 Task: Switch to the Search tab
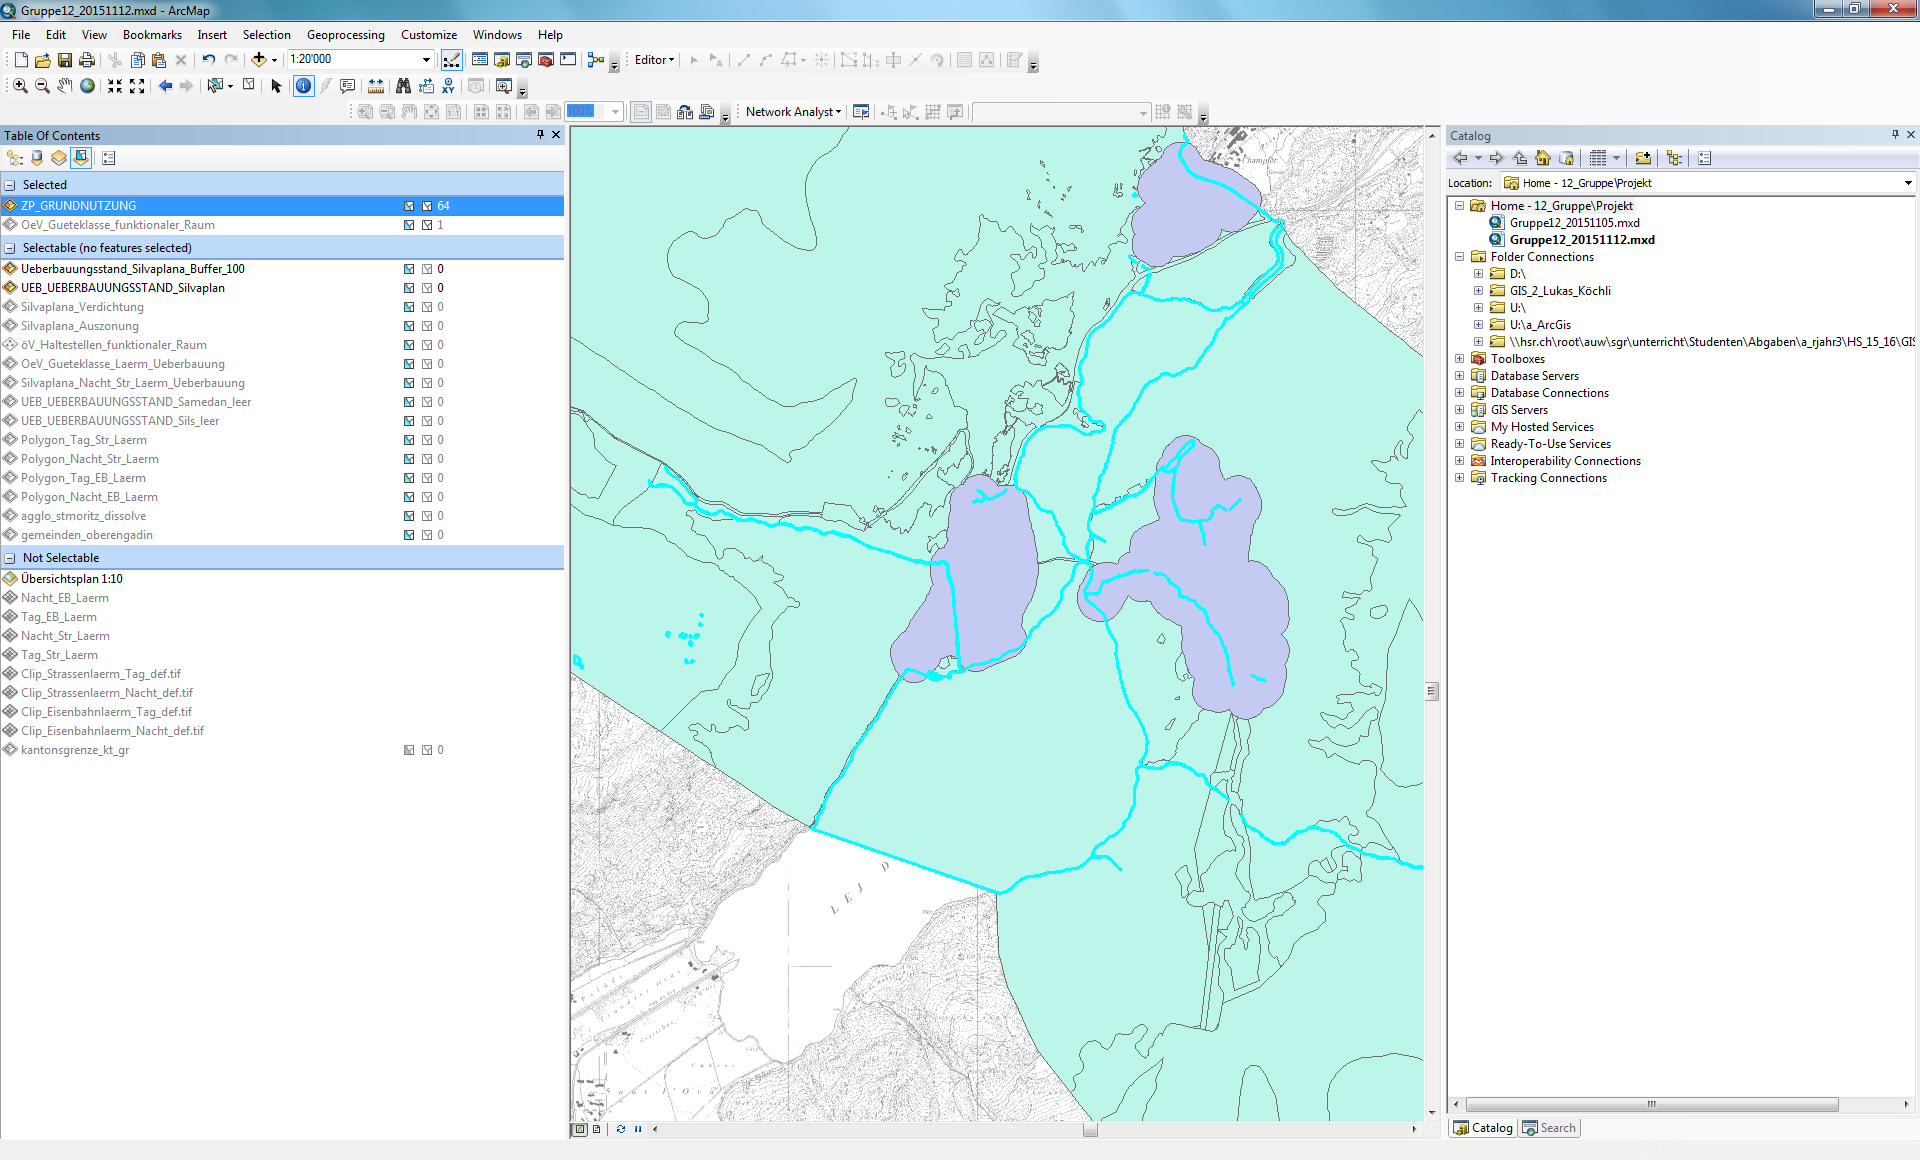1549,1128
